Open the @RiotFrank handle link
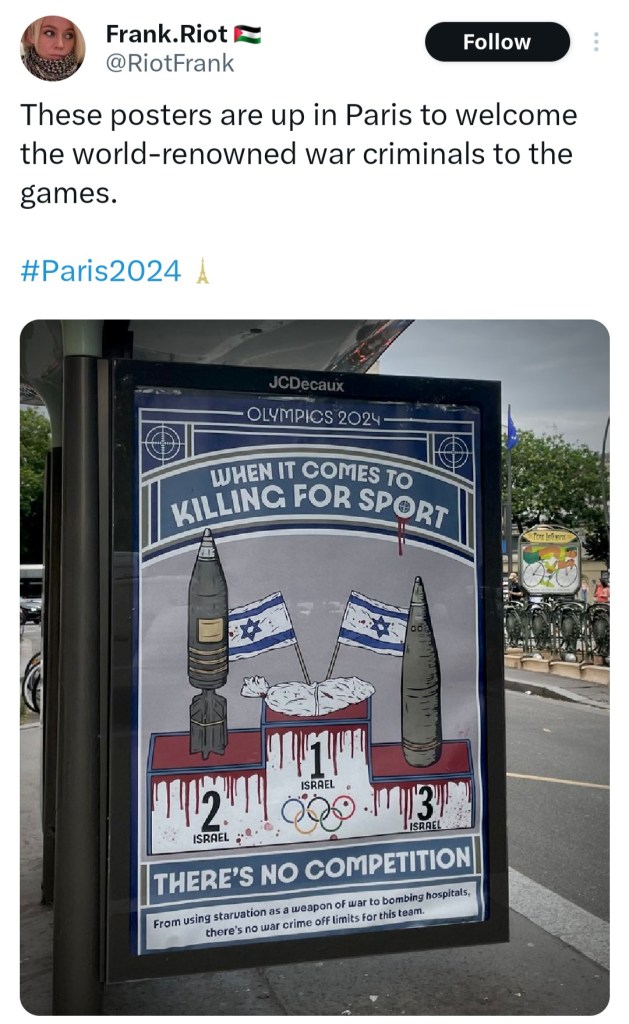 [170, 63]
